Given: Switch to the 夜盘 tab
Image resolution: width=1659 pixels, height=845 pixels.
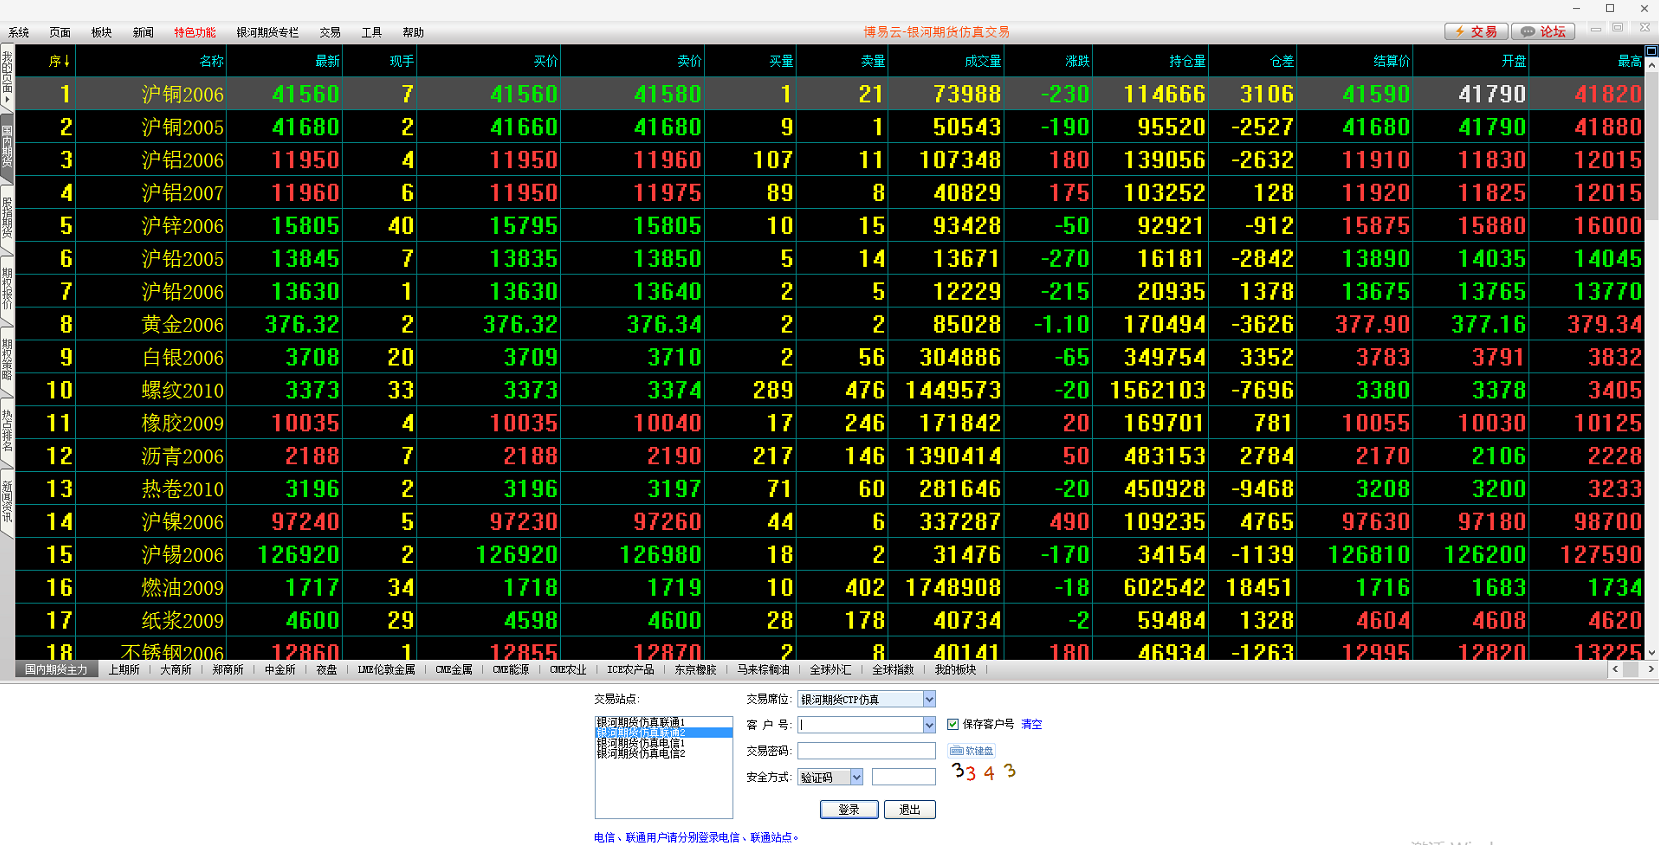Looking at the screenshot, I should click(x=327, y=670).
